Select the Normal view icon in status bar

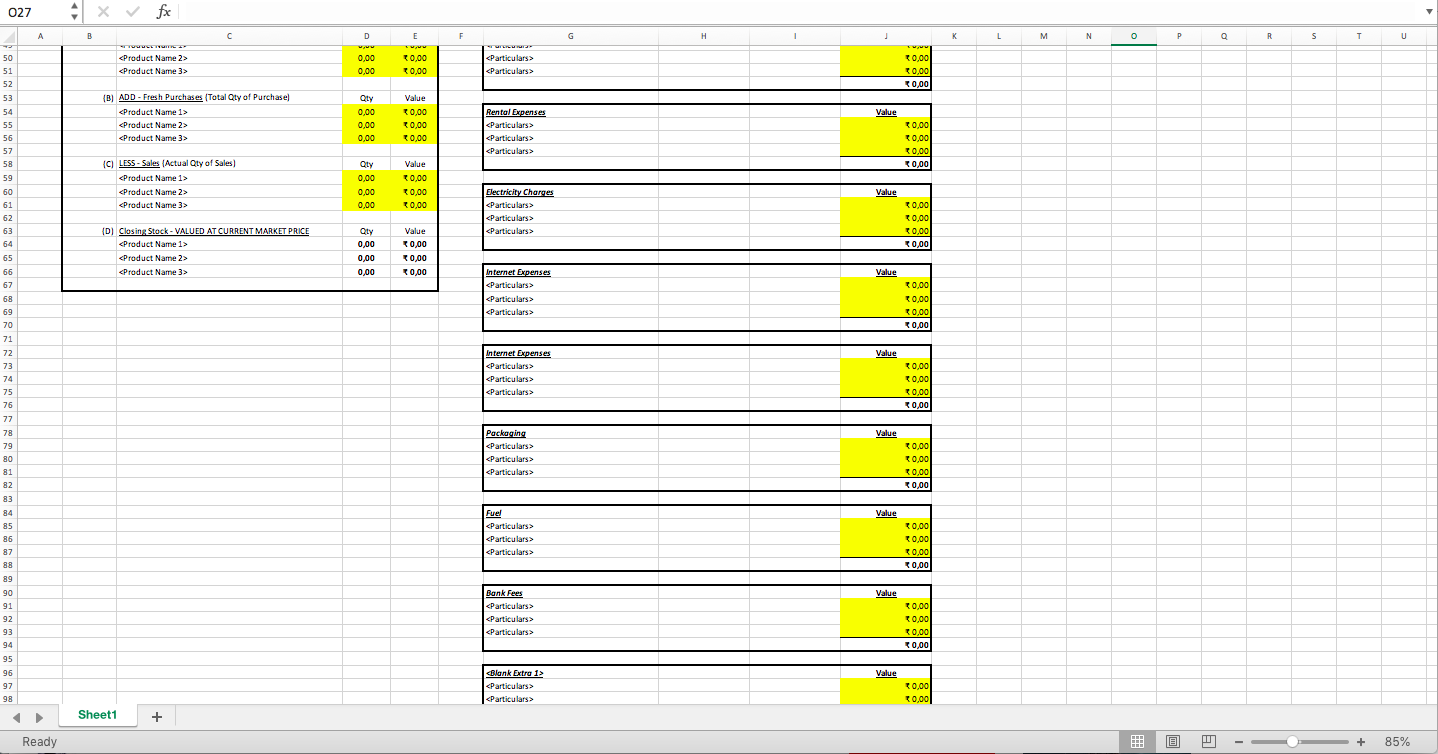tap(1138, 741)
